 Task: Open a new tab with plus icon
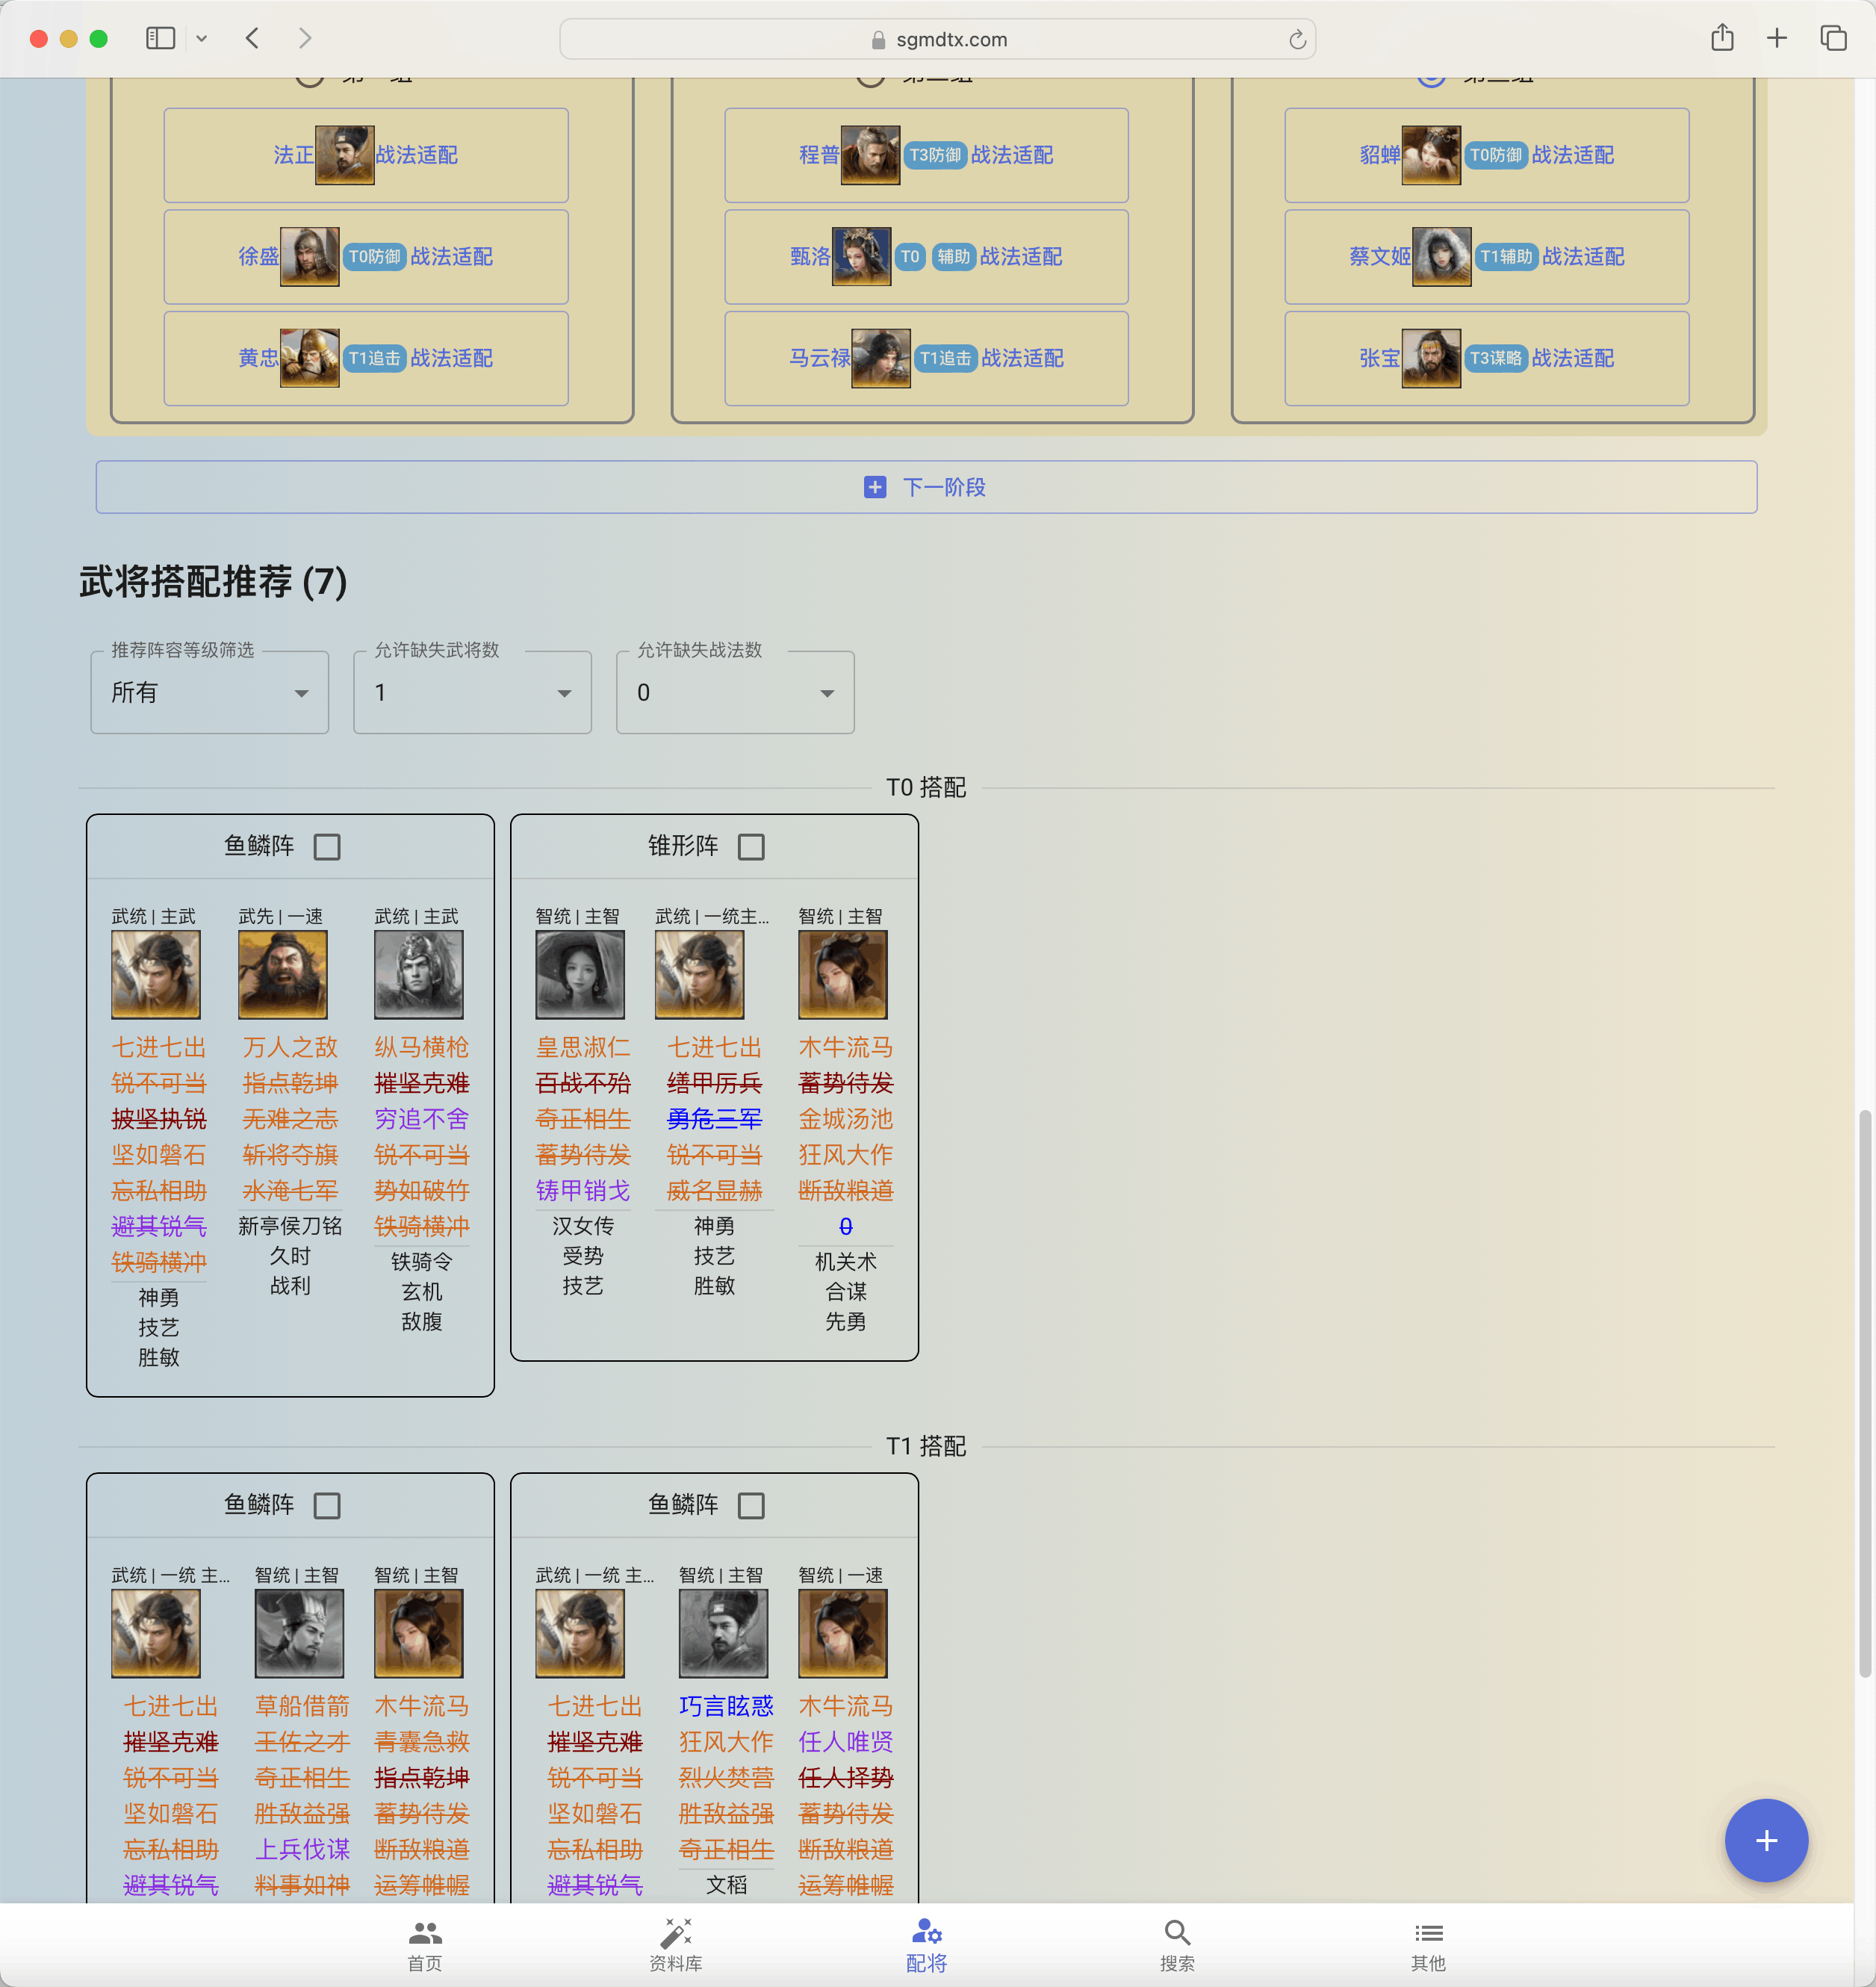click(x=1776, y=38)
